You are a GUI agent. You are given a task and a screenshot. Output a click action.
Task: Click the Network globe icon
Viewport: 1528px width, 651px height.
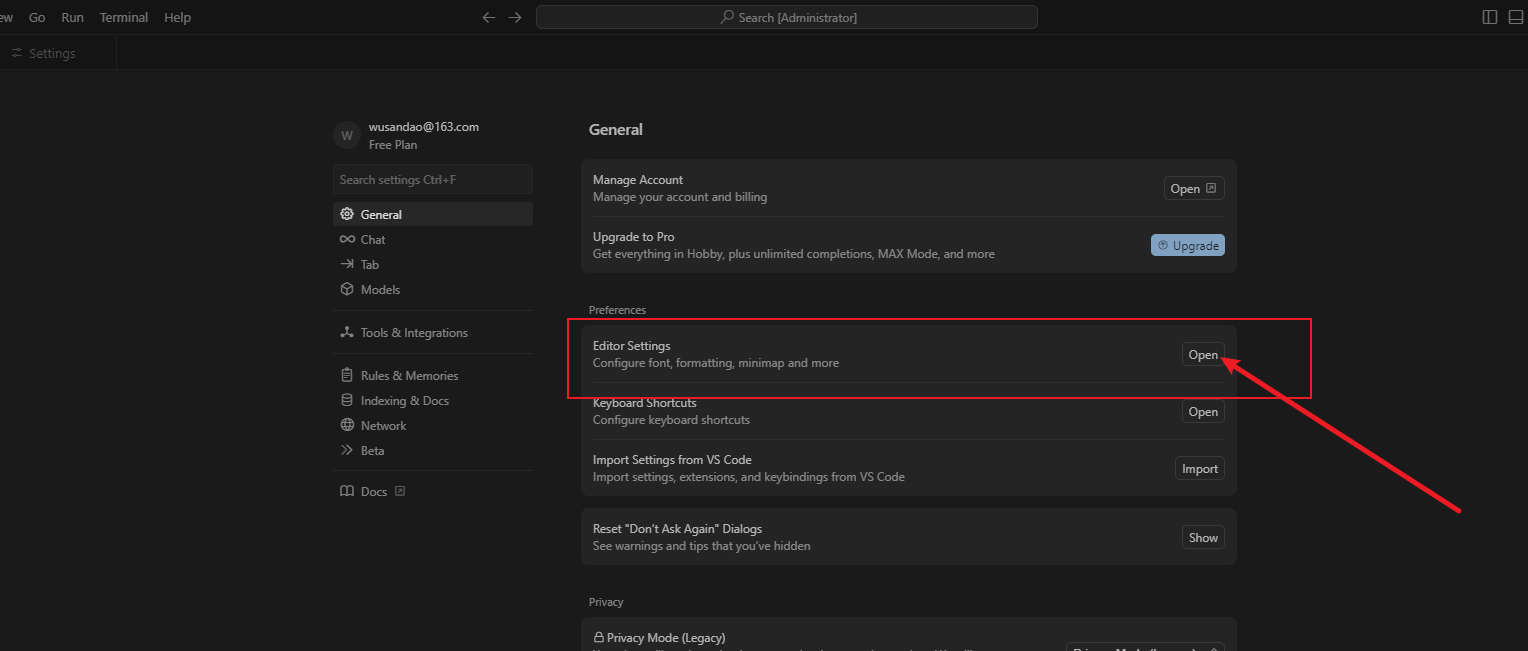pos(347,425)
